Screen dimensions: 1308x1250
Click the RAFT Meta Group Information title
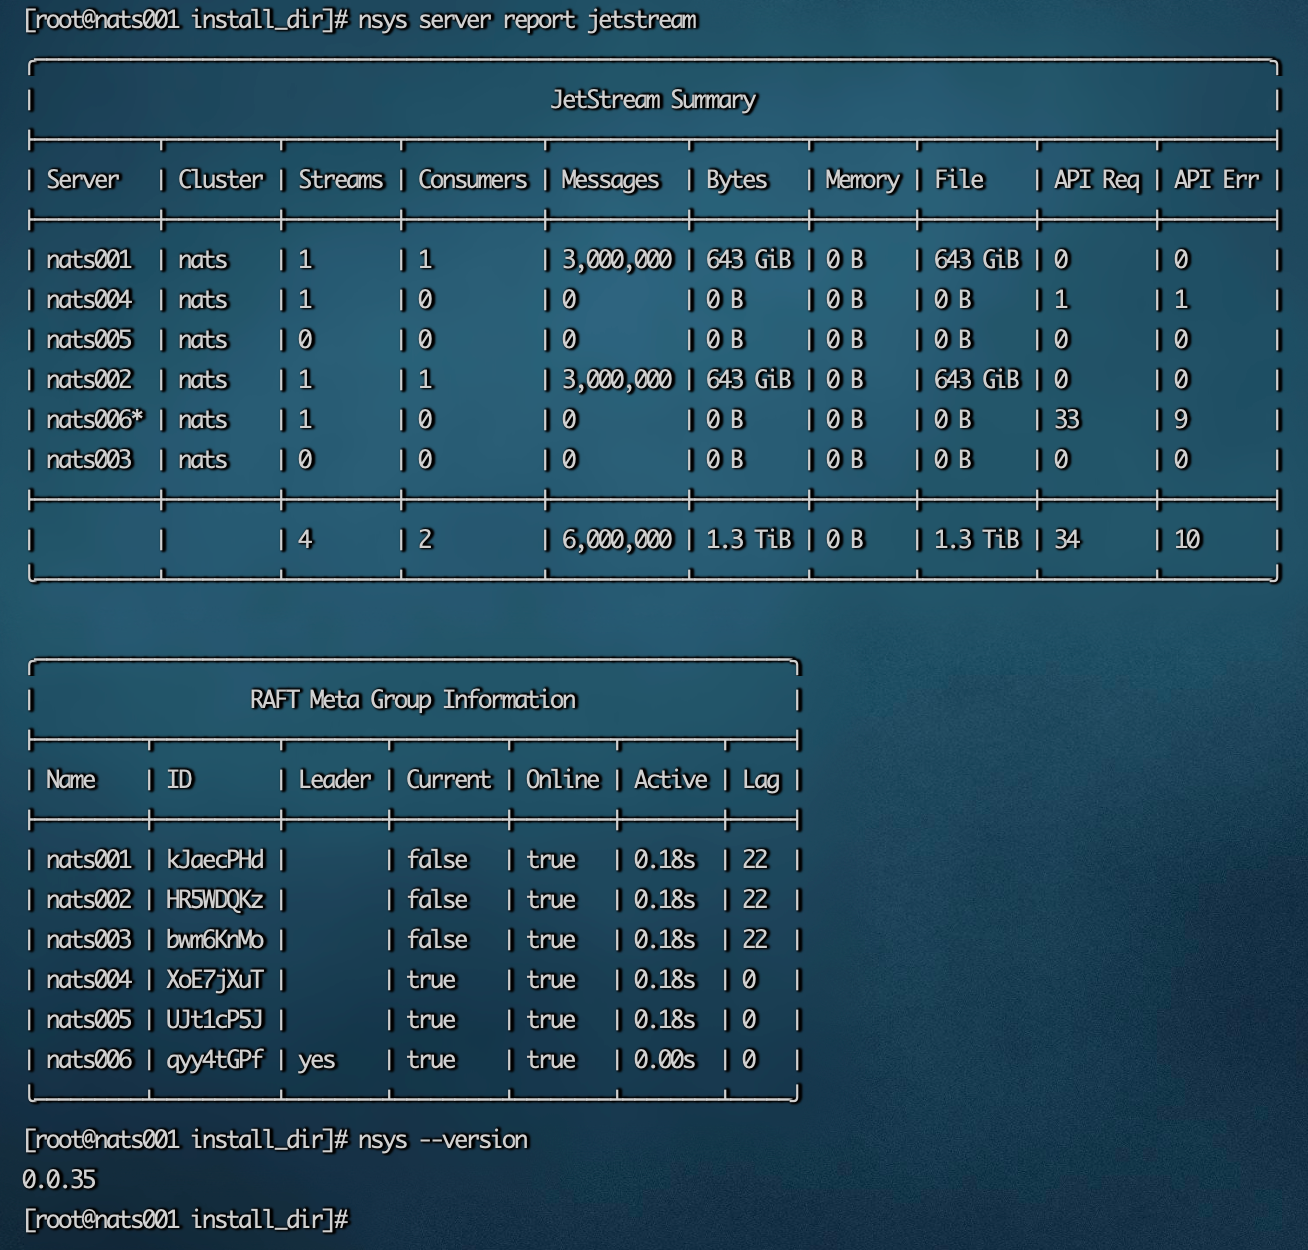tap(413, 700)
